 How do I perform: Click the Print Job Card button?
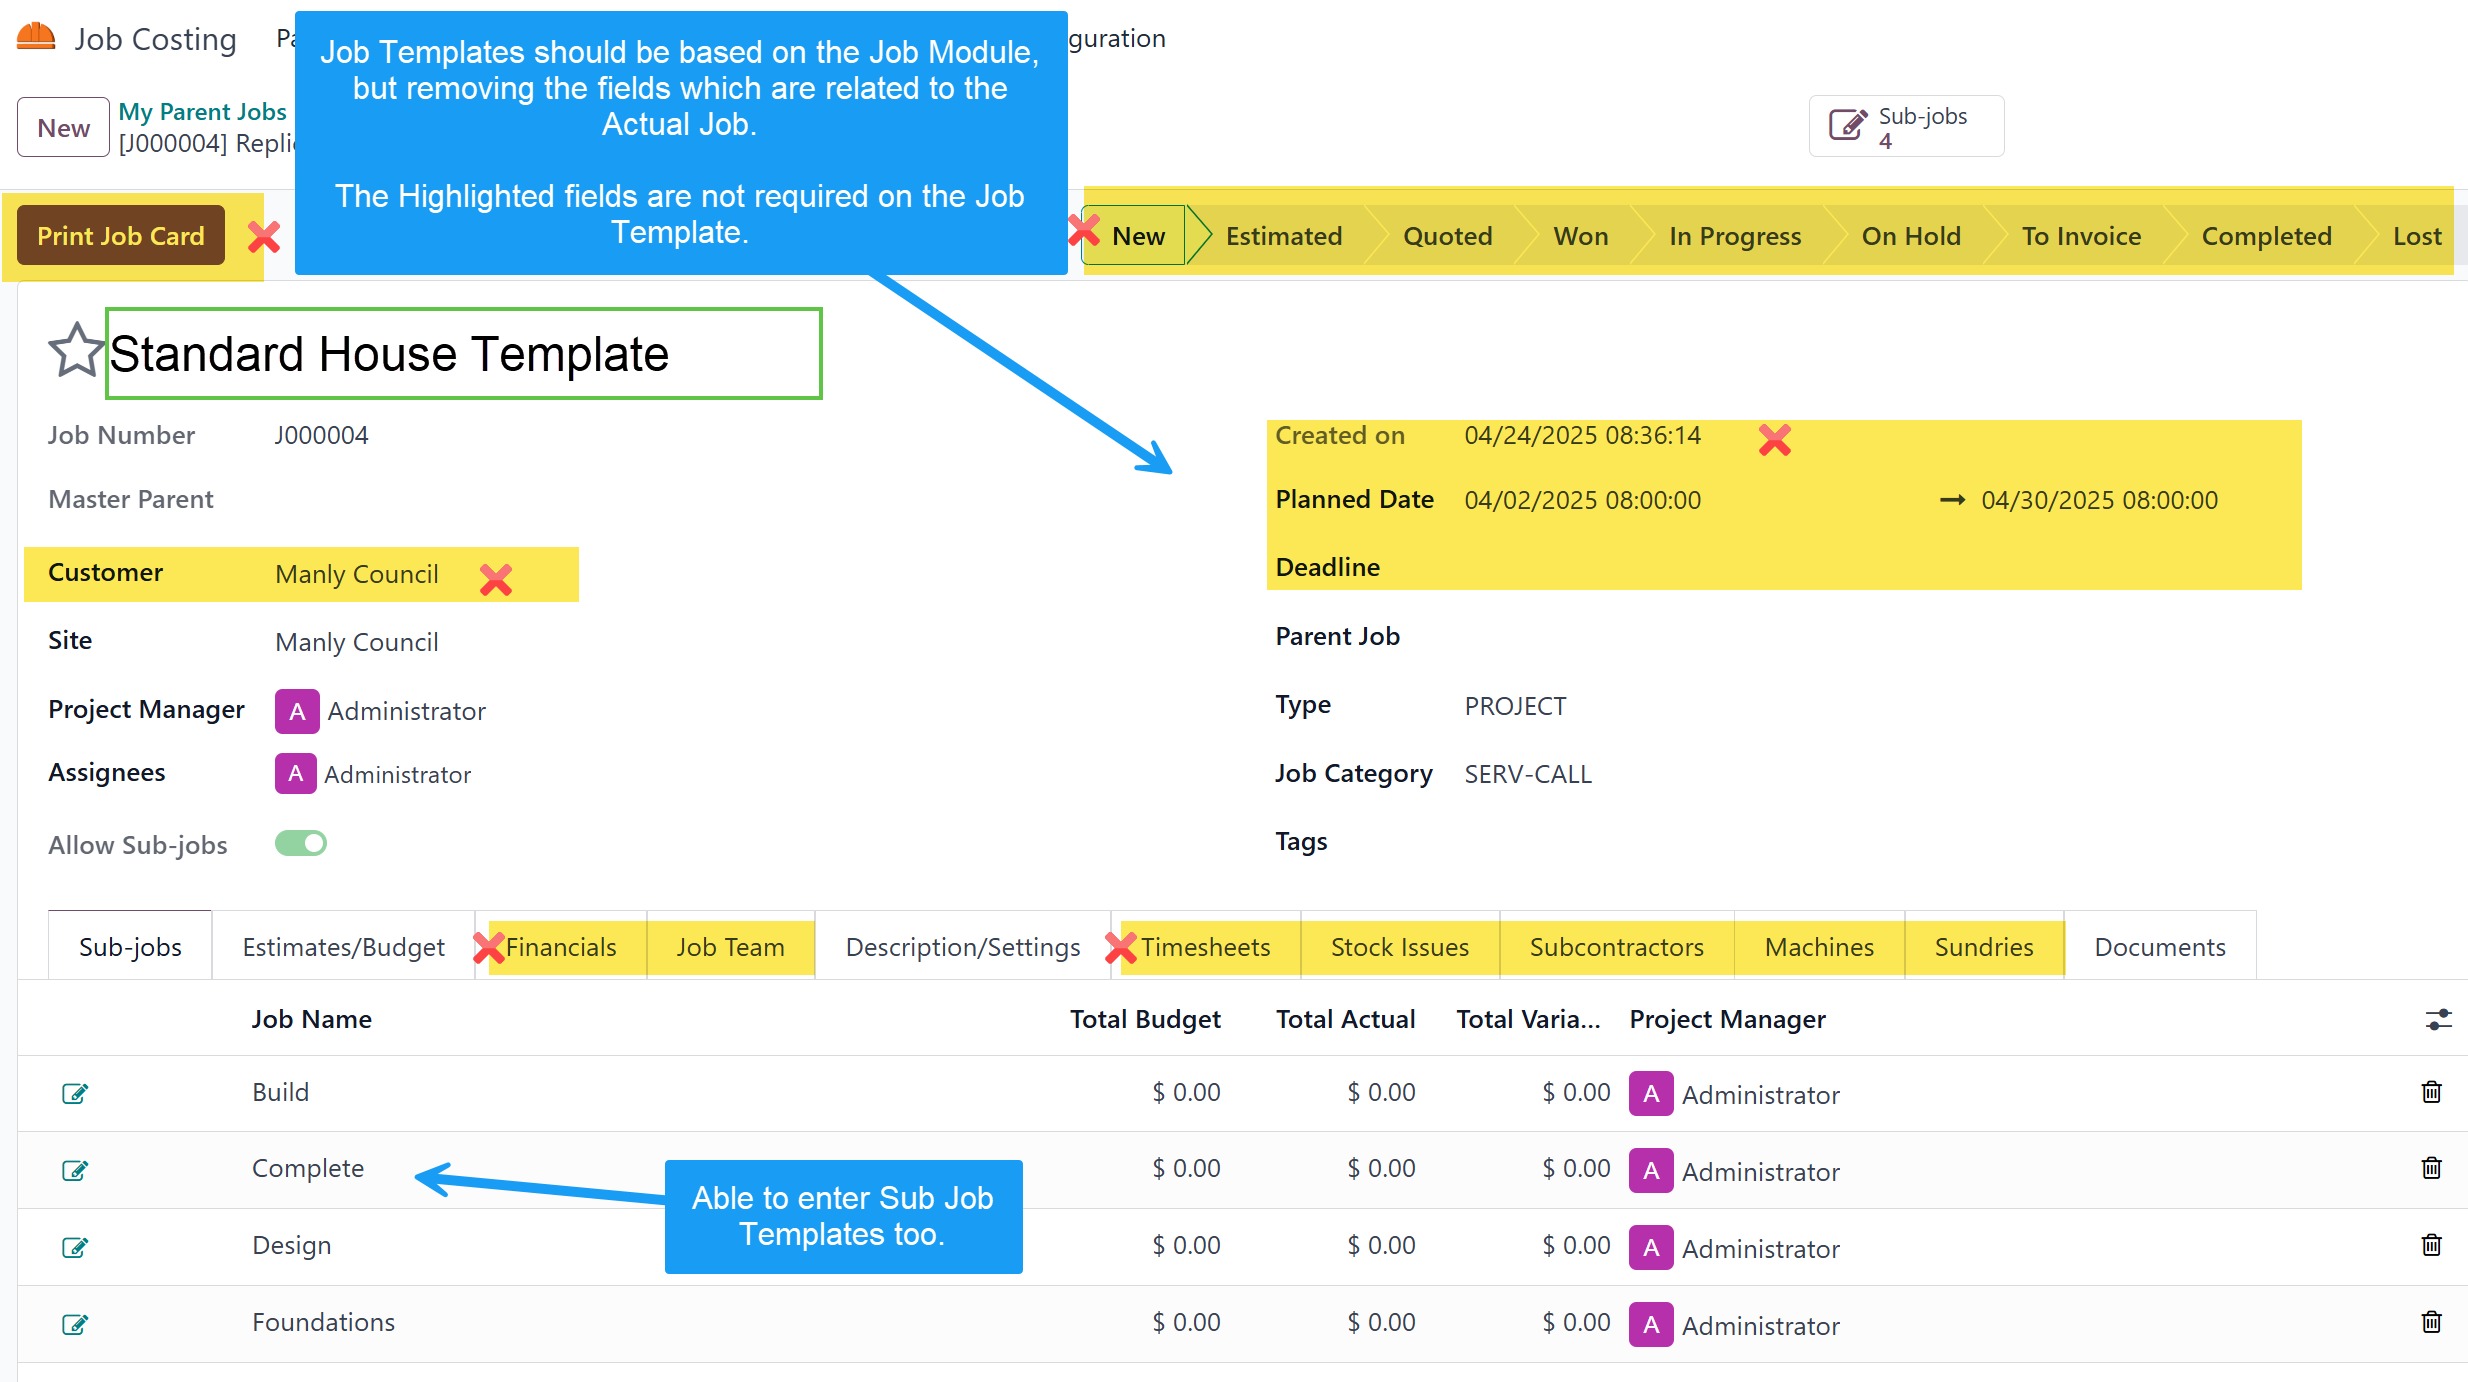[121, 236]
